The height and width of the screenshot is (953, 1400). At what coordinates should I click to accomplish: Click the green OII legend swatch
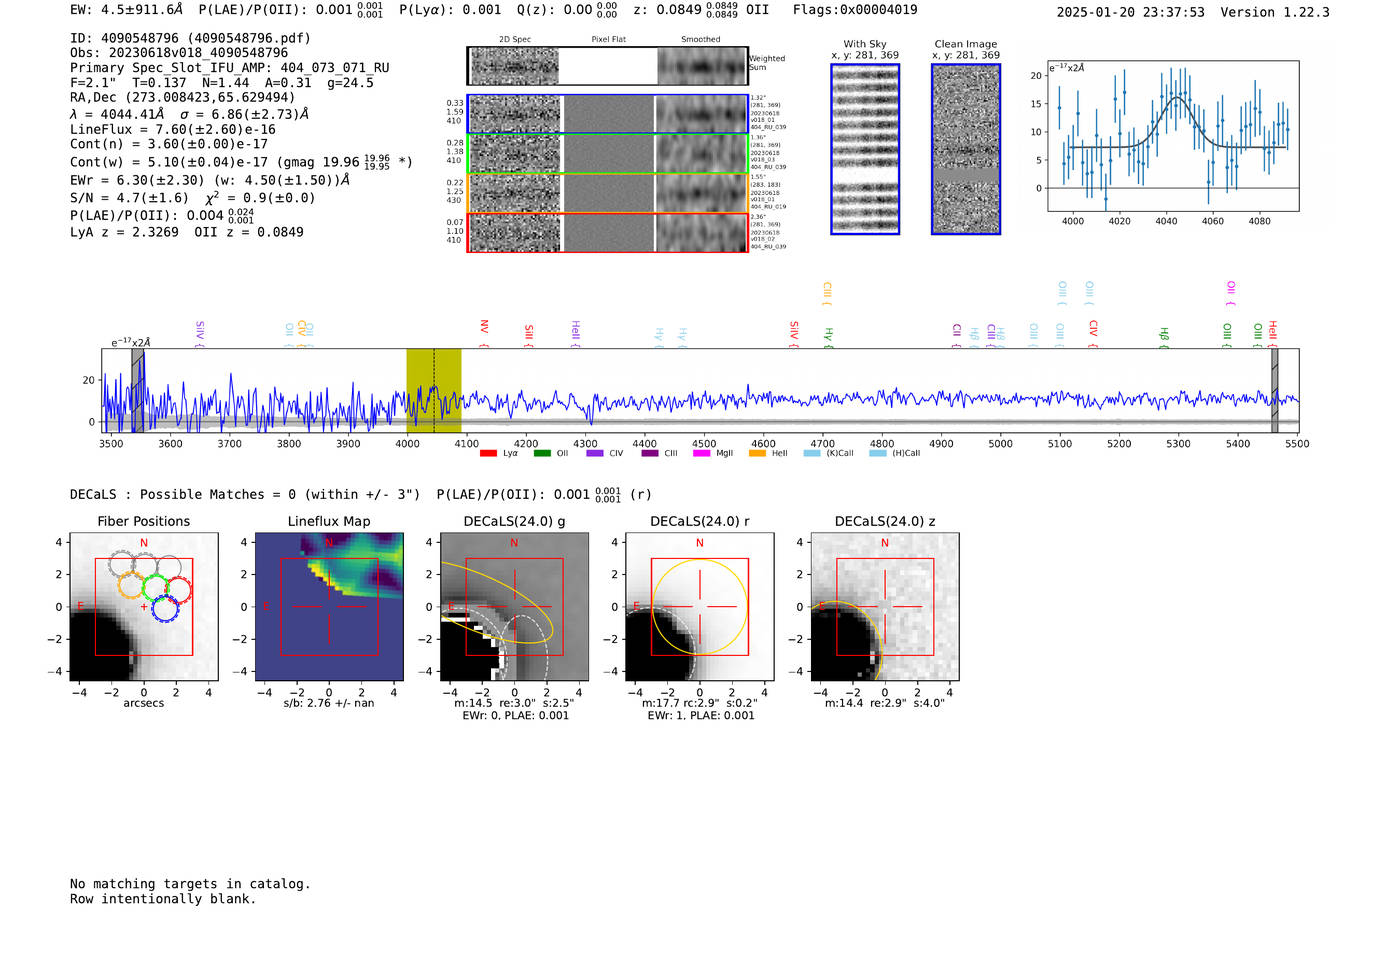[542, 453]
